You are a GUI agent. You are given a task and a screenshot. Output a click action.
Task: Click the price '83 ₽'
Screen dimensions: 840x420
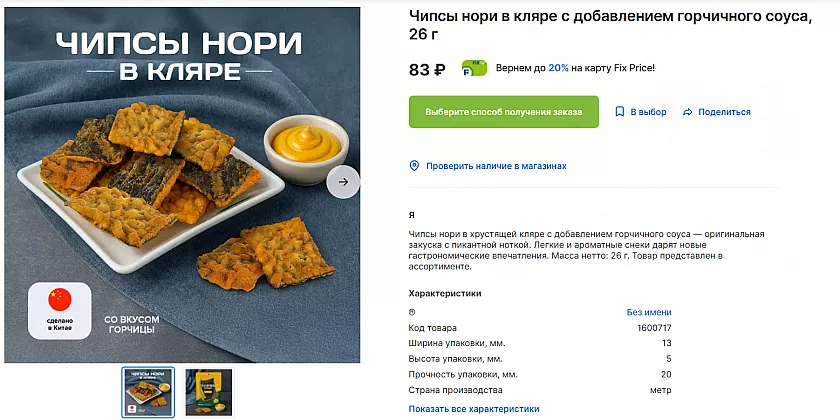[427, 69]
